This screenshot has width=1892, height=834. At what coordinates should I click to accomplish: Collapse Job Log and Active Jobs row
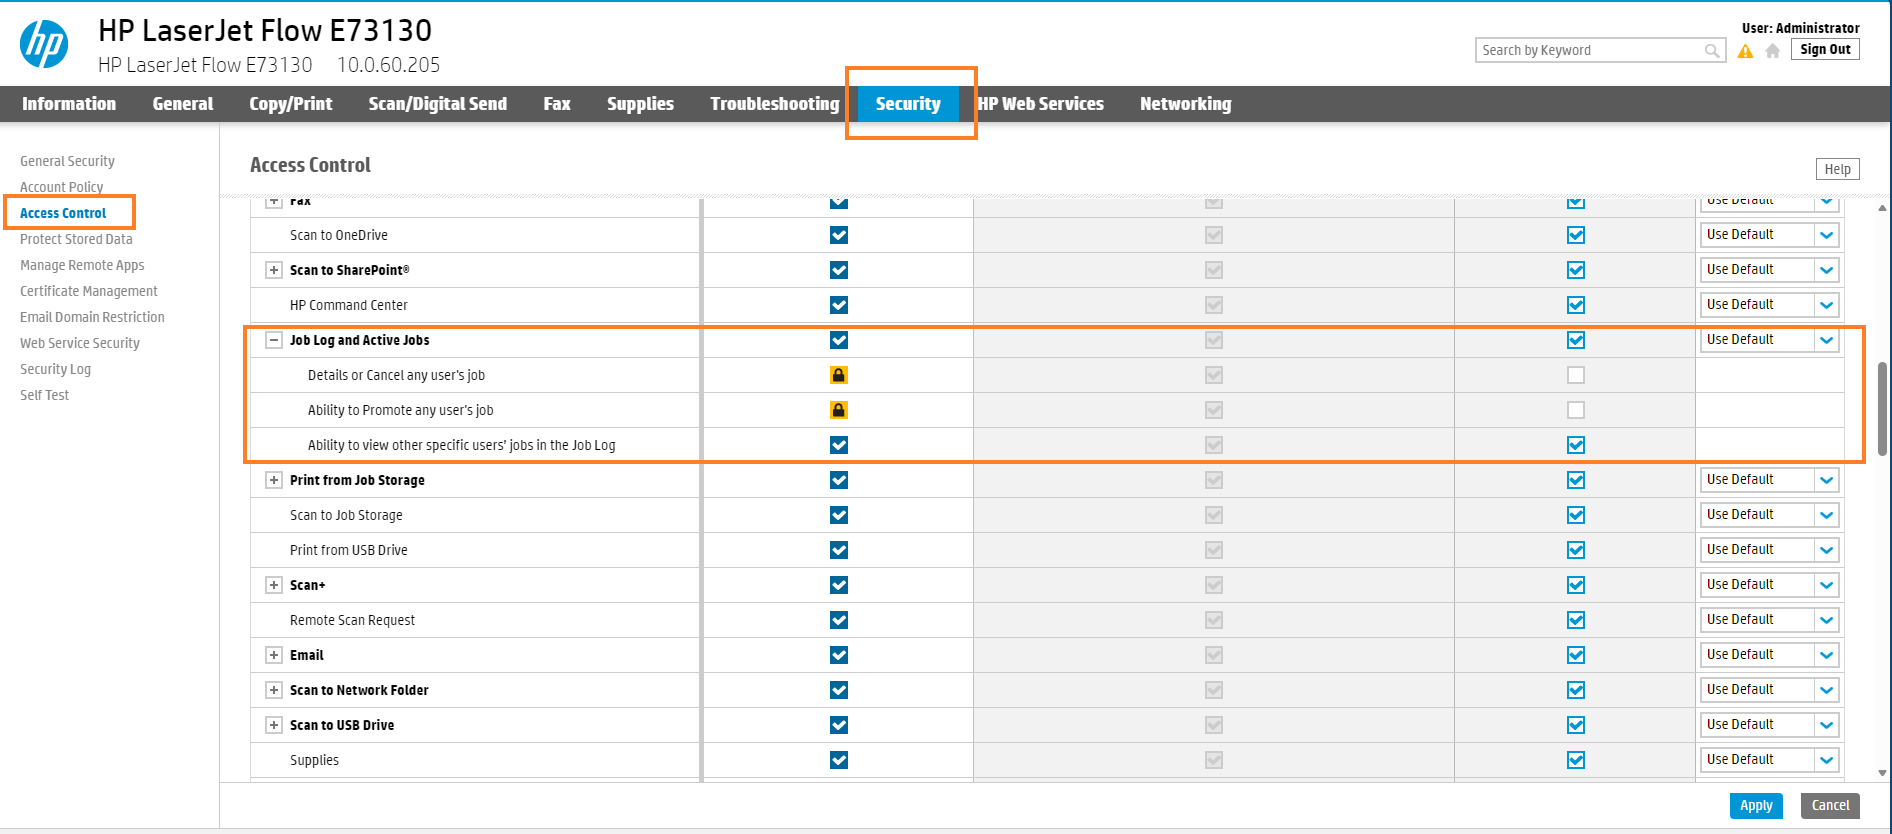[273, 340]
